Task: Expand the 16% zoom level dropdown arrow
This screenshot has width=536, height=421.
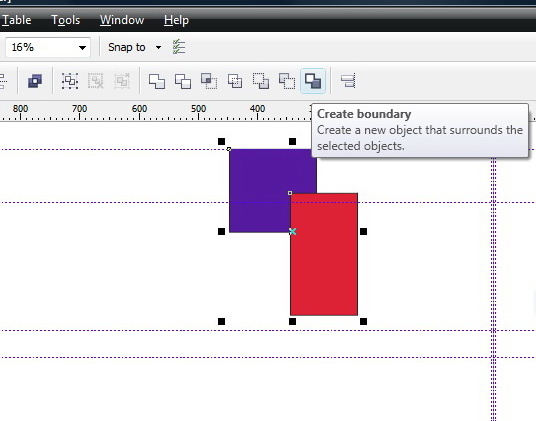Action: tap(82, 47)
